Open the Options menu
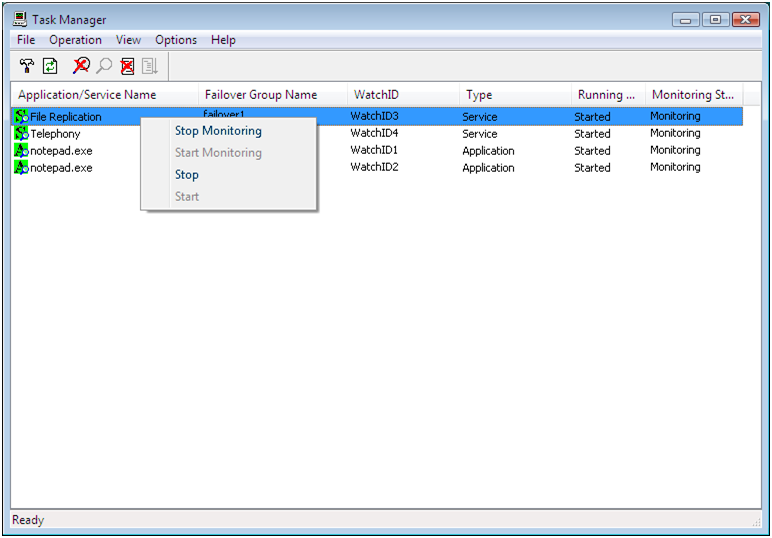This screenshot has height=538, width=772. tap(176, 40)
